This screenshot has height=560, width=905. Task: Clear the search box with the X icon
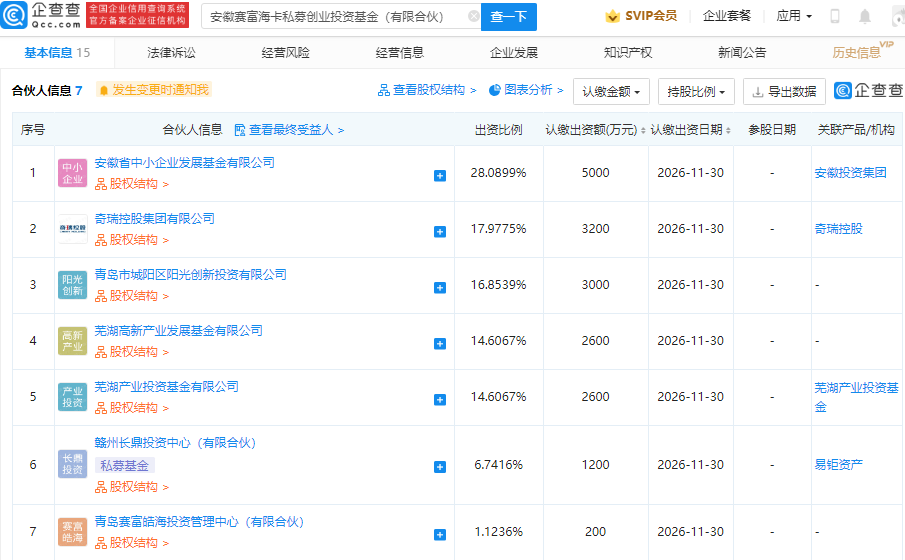473,16
